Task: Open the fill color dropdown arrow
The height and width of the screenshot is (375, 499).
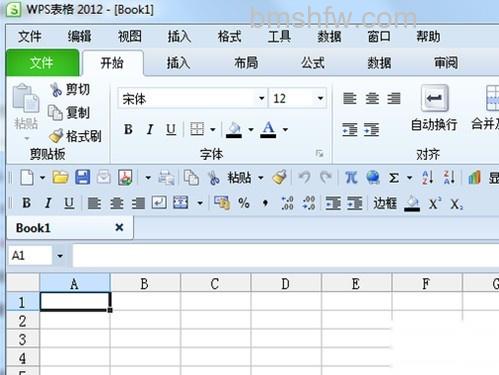Action: tap(251, 130)
